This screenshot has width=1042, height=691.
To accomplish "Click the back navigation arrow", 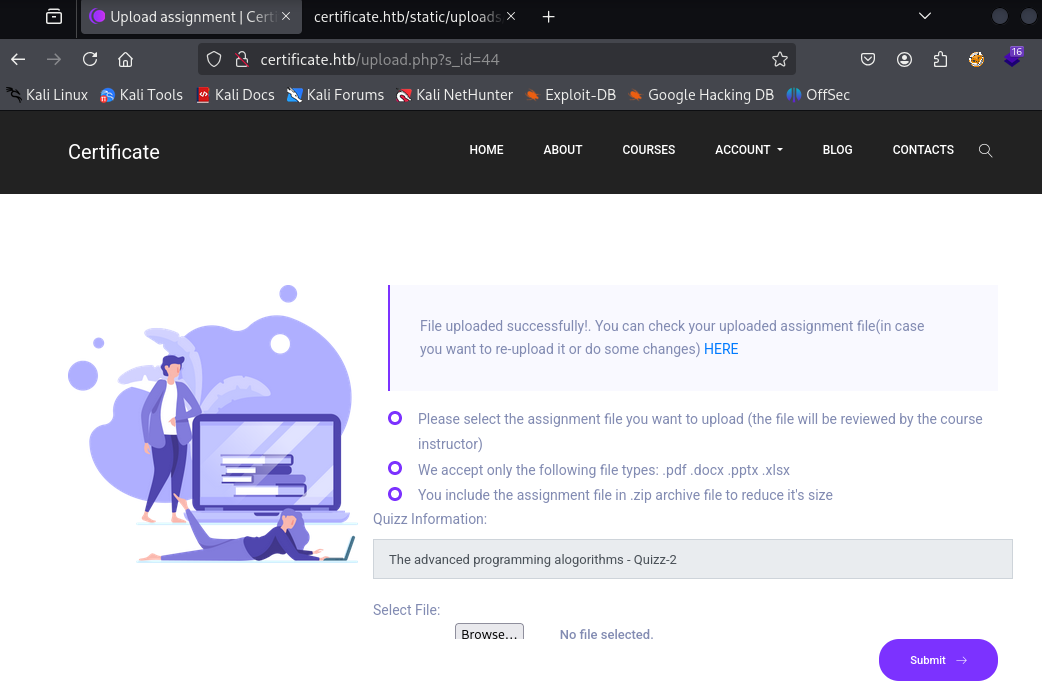I will tap(18, 59).
